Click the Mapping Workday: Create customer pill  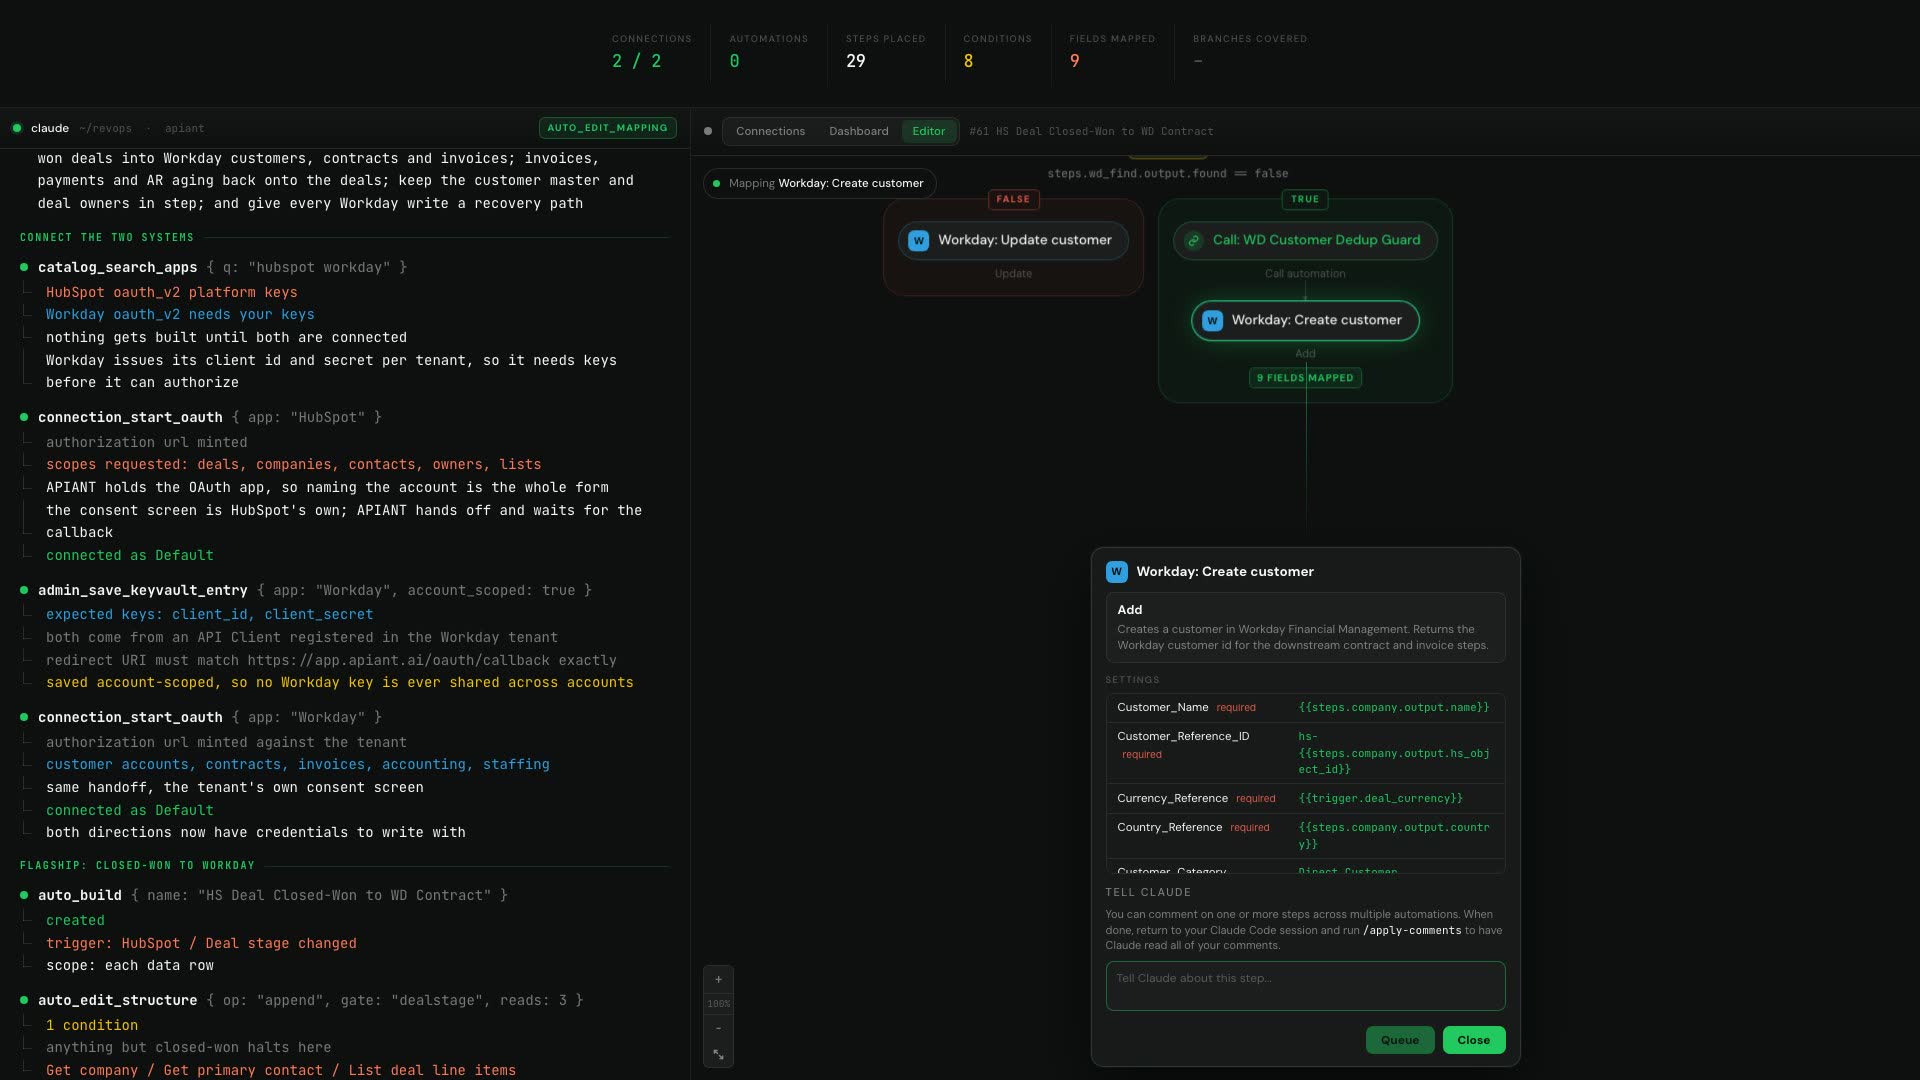coord(820,184)
